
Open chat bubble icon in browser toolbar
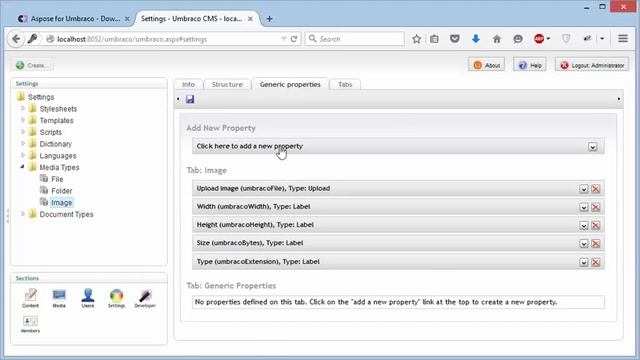518,39
